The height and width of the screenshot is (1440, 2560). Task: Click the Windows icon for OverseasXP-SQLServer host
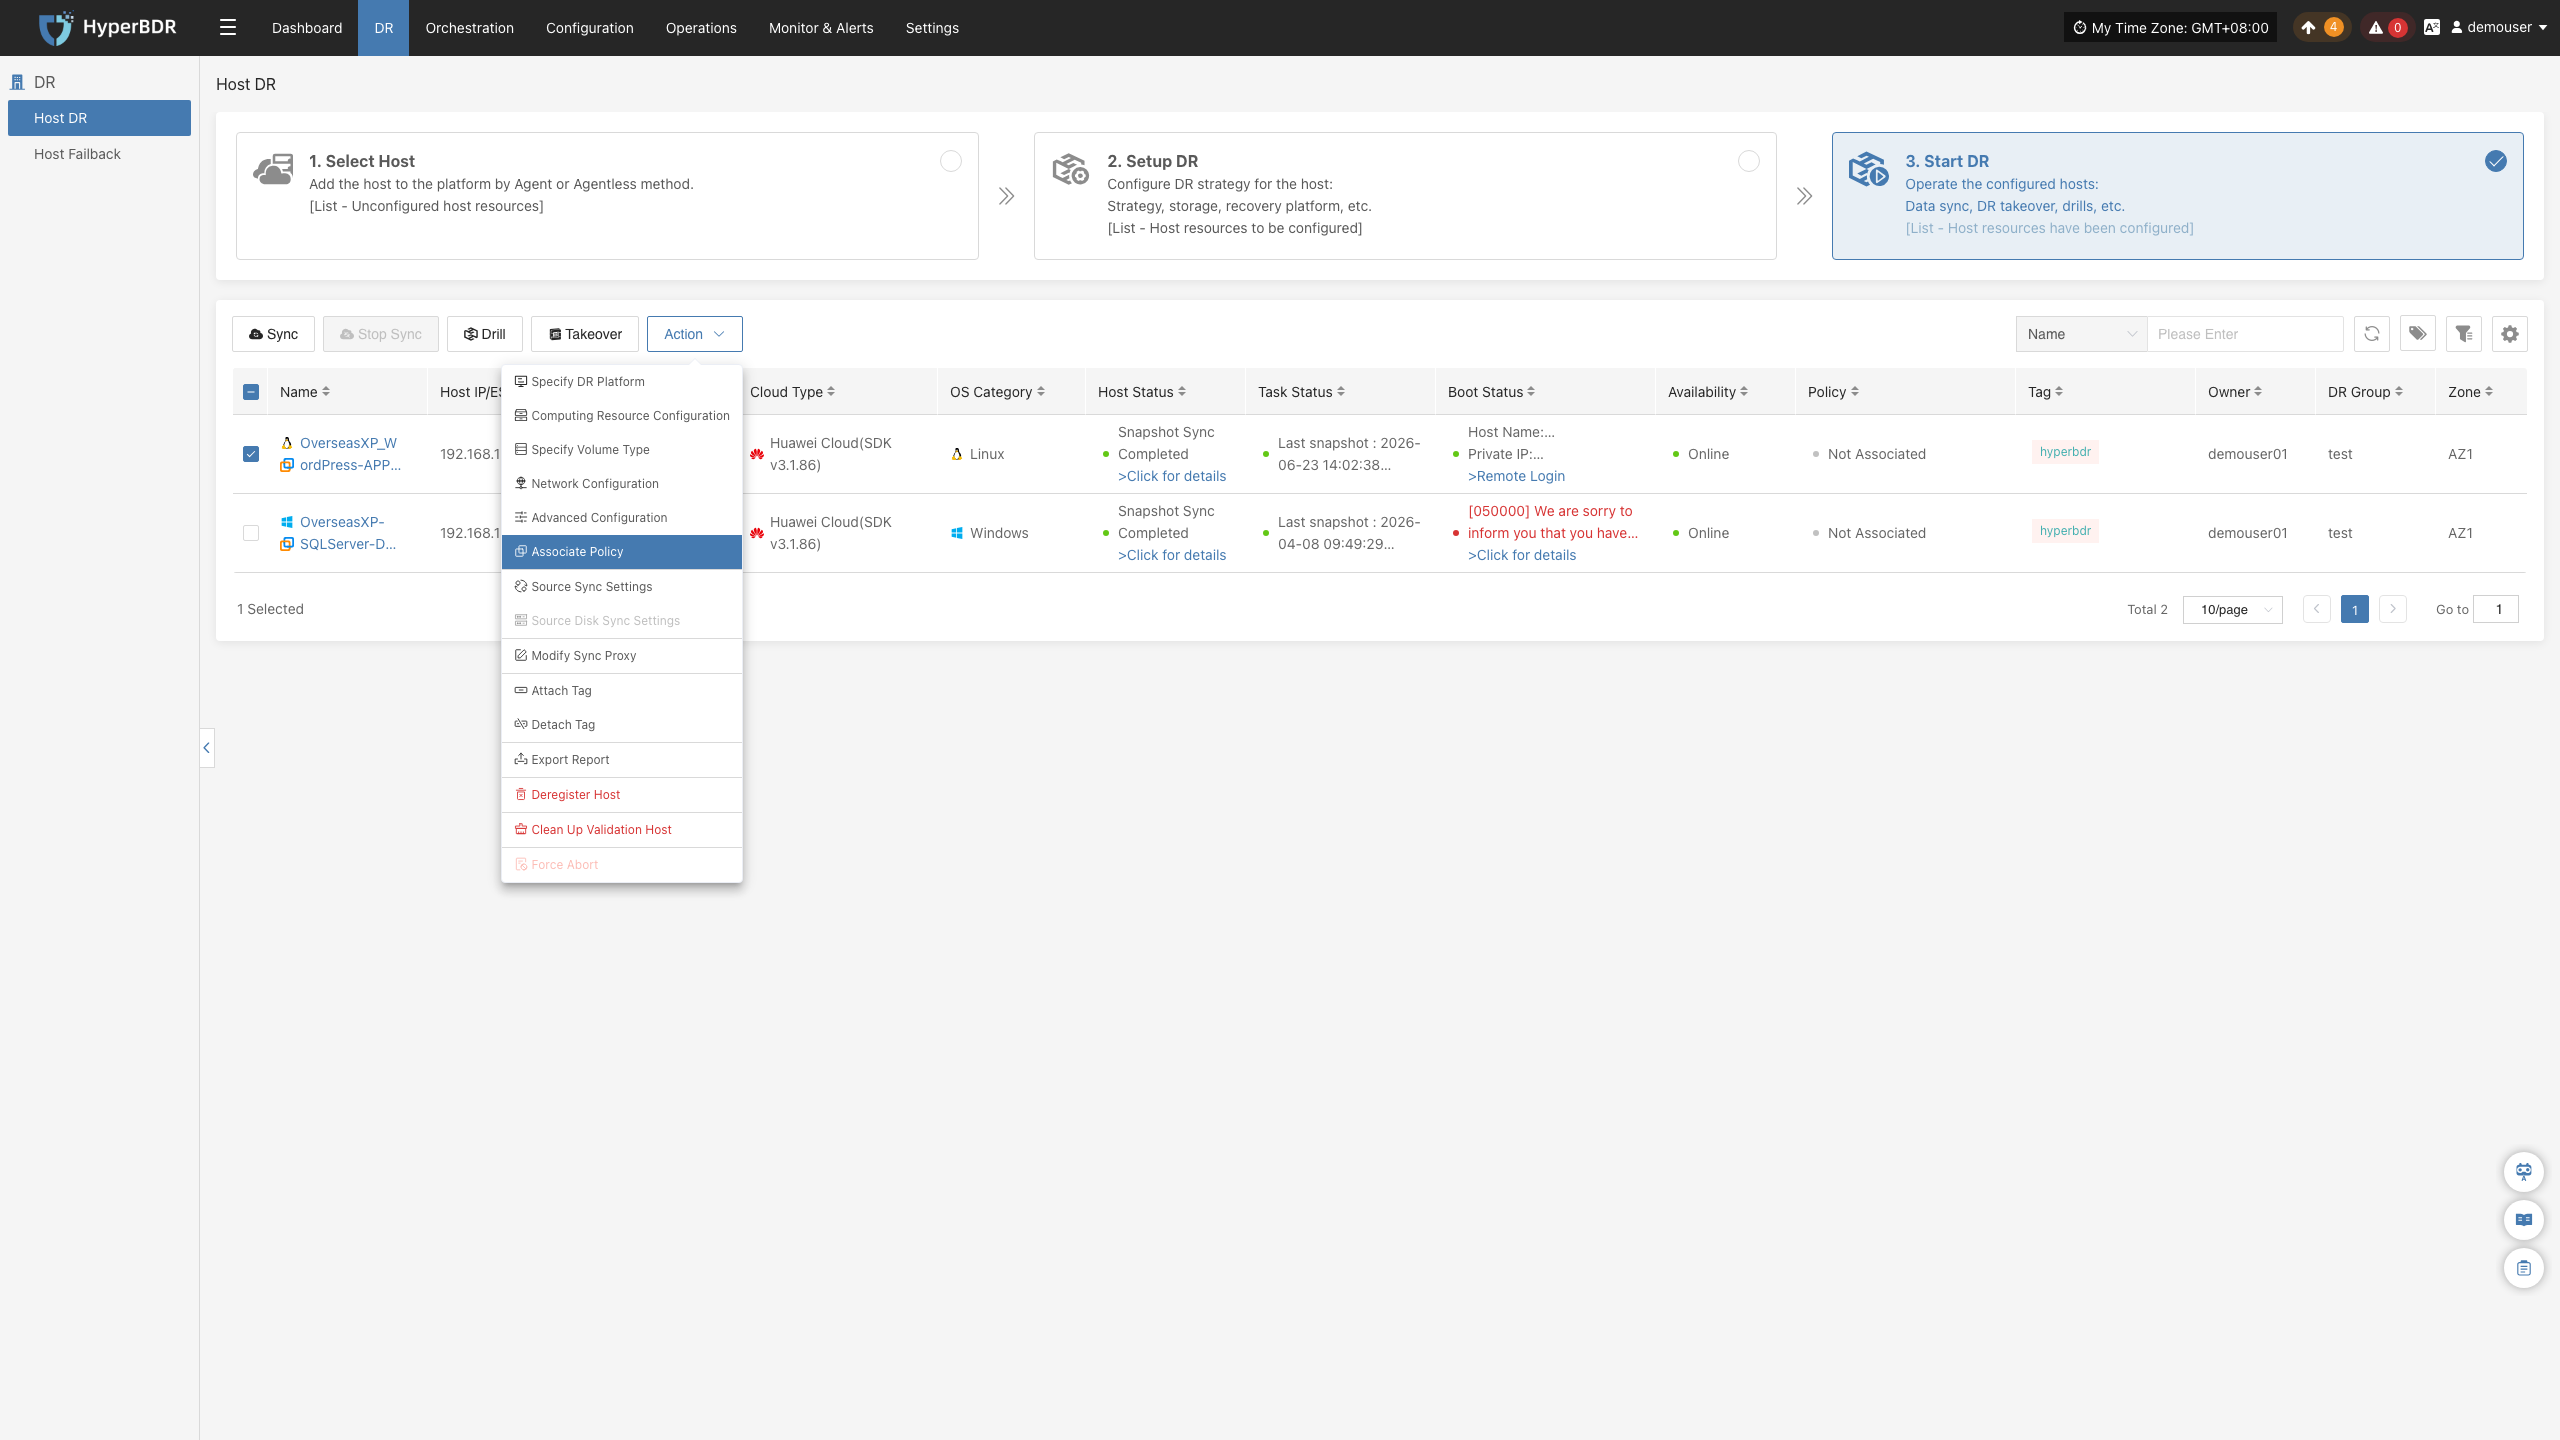tap(287, 522)
